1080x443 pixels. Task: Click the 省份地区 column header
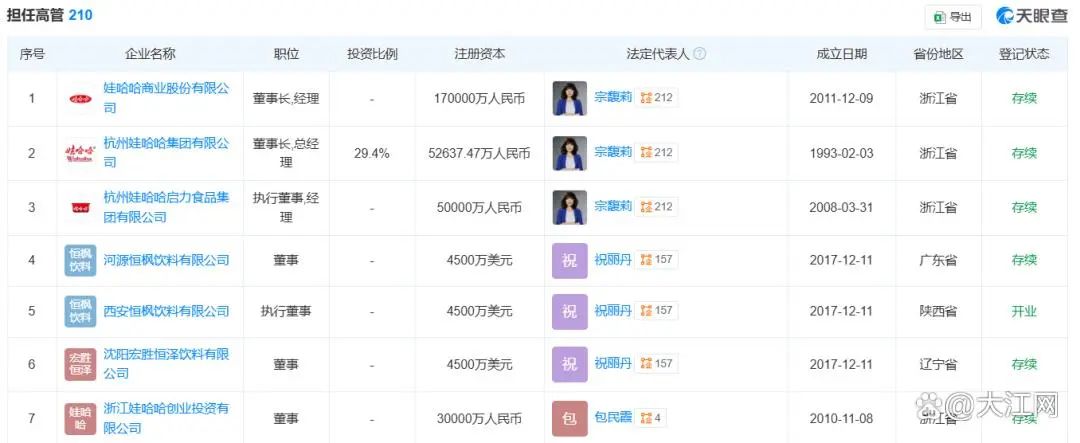pyautogui.click(x=938, y=54)
